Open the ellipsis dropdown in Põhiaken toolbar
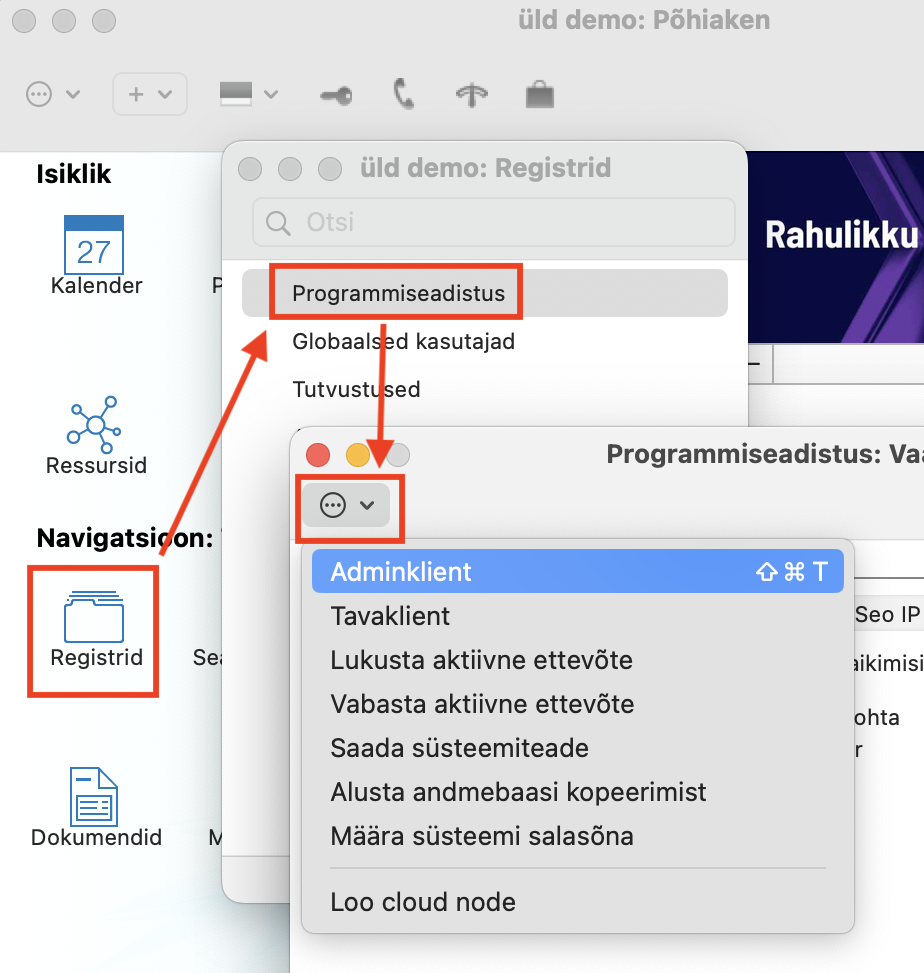Image resolution: width=924 pixels, height=973 pixels. pyautogui.click(x=53, y=94)
